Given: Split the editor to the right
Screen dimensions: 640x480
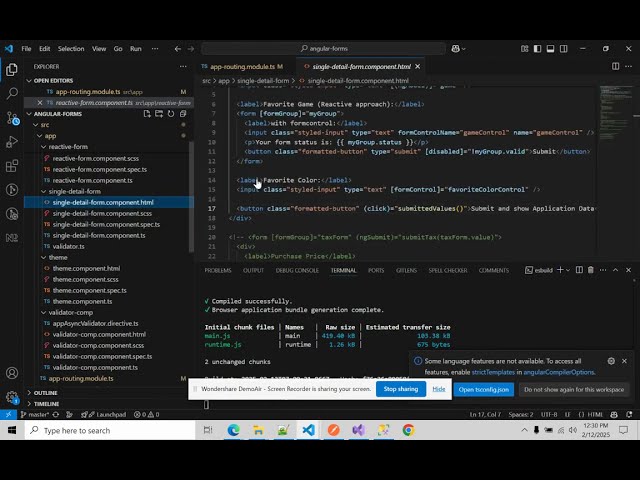Looking at the screenshot, I should coord(615,66).
